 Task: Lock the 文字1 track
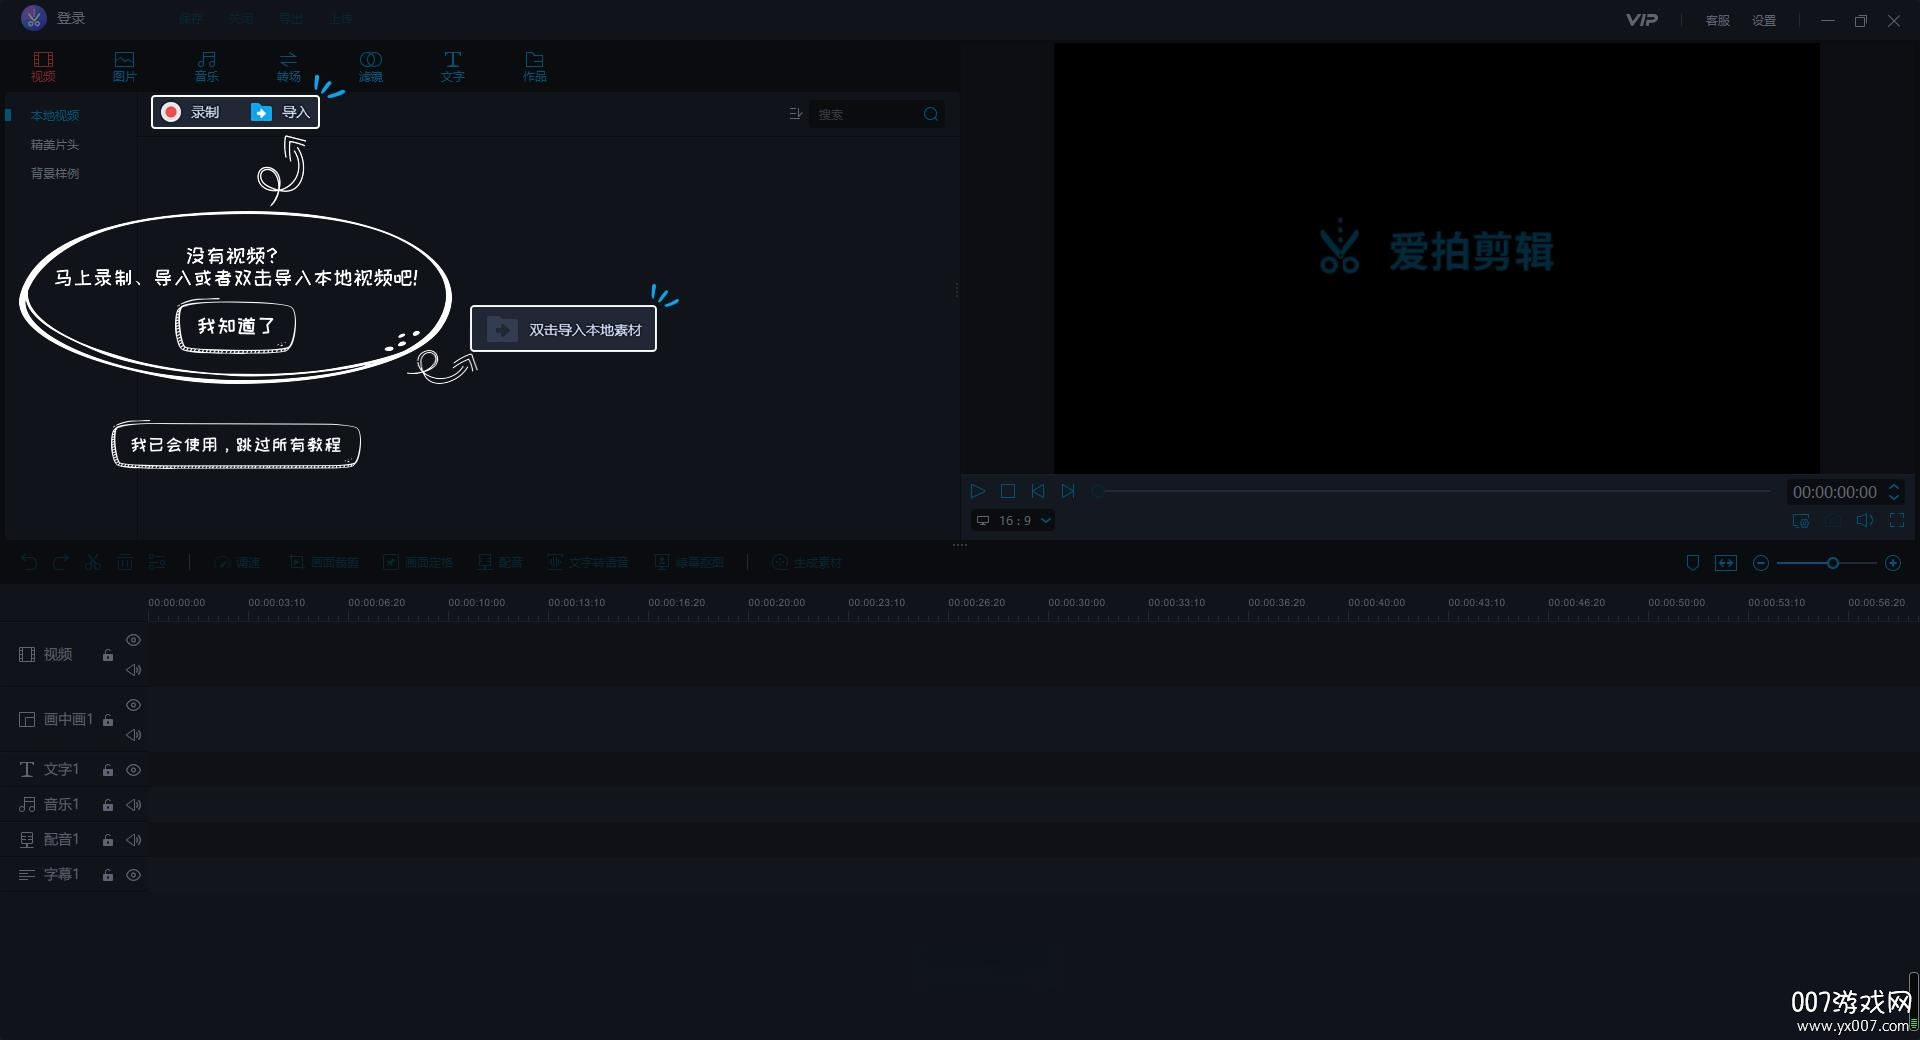click(108, 770)
